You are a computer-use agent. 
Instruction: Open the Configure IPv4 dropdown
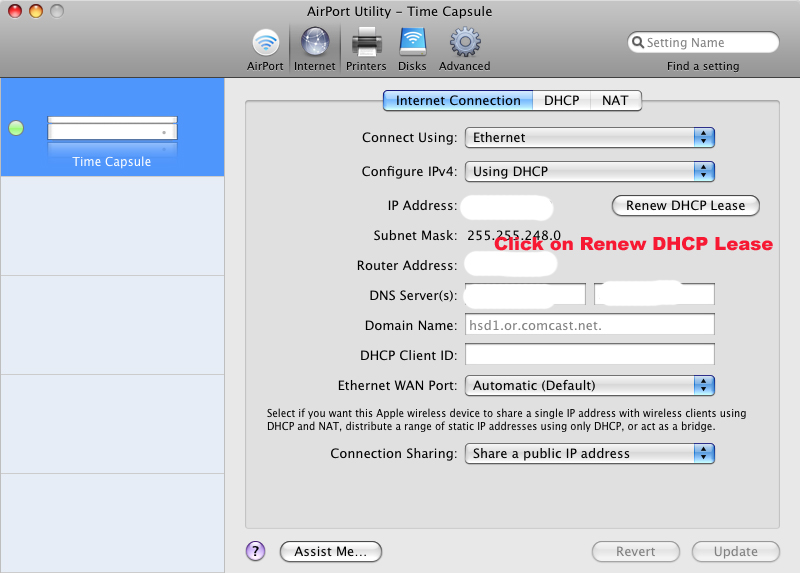point(590,171)
